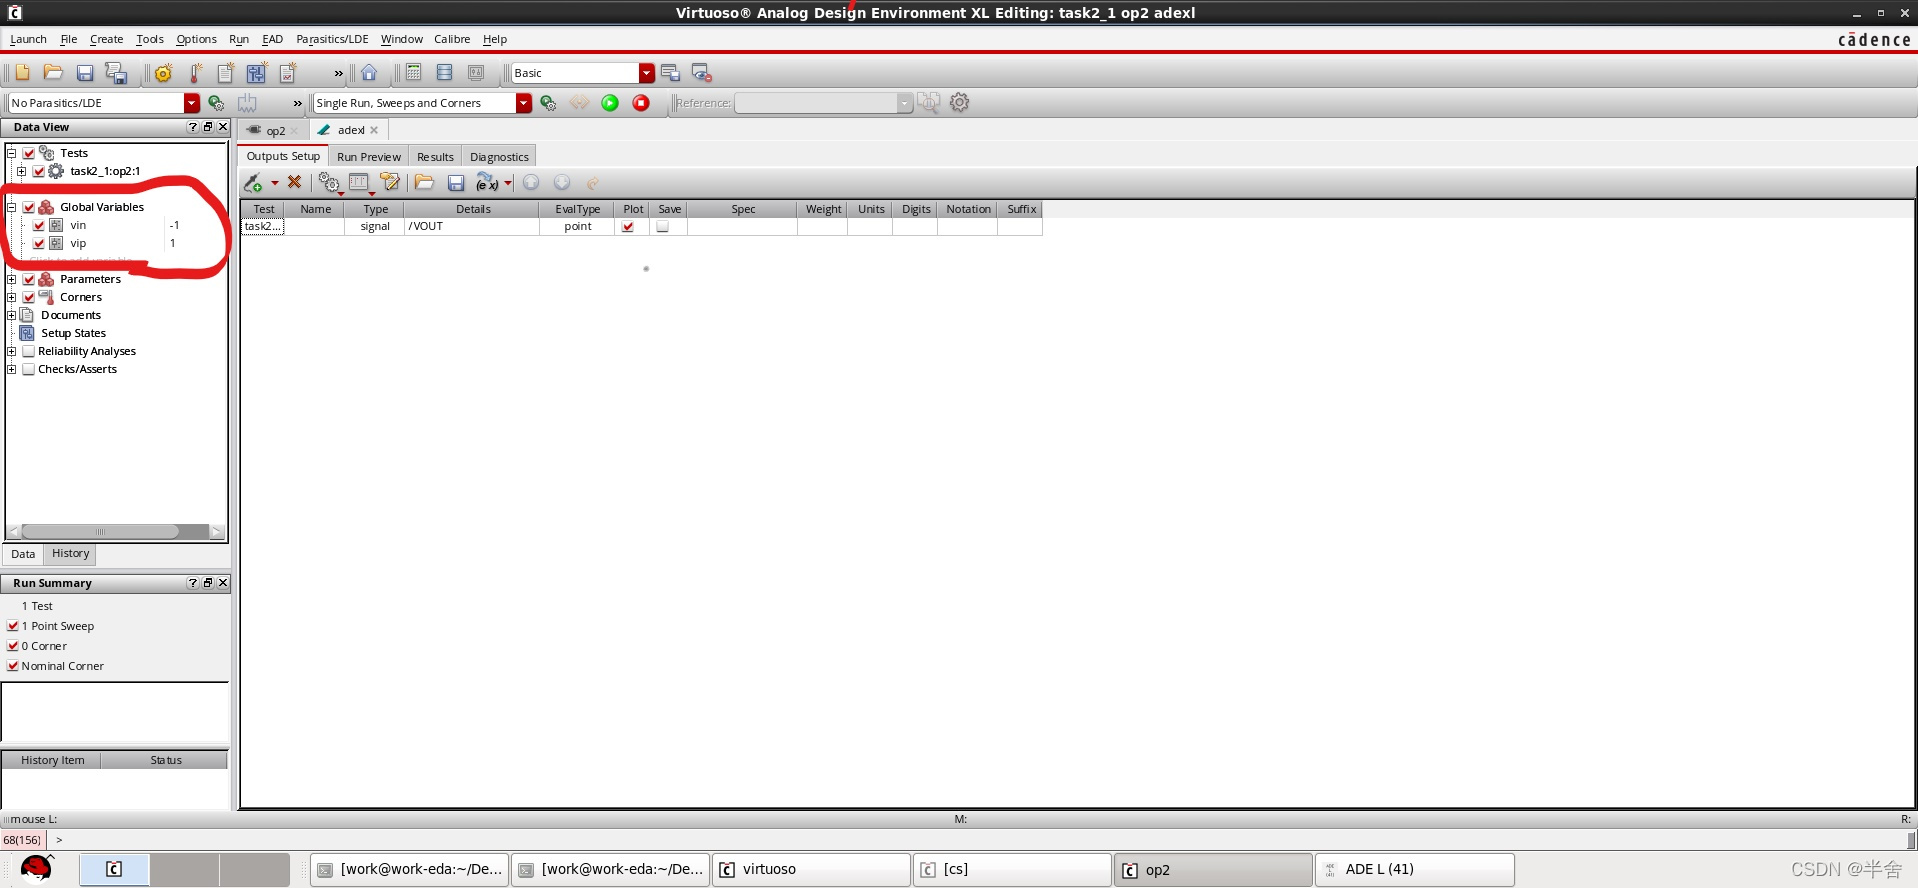Select the op2 schematic tab
The image size is (1918, 888).
275,131
